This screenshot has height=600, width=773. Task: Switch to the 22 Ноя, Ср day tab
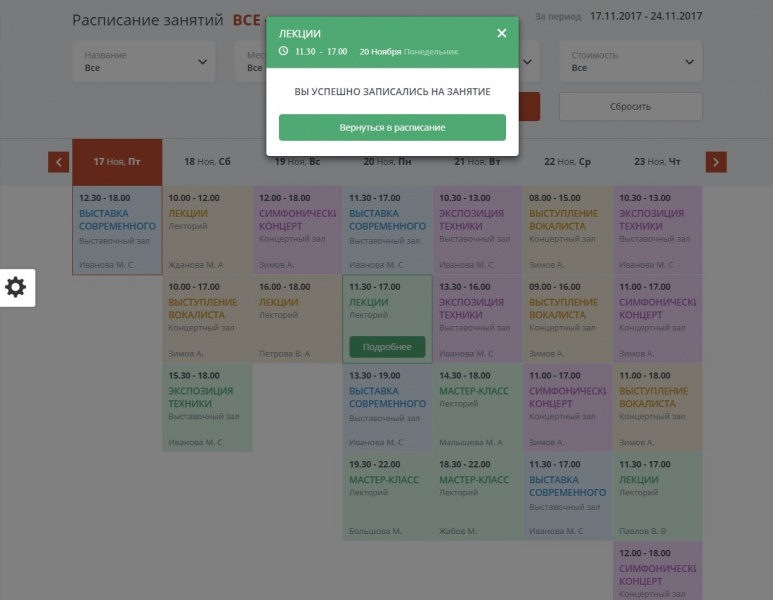(x=567, y=162)
